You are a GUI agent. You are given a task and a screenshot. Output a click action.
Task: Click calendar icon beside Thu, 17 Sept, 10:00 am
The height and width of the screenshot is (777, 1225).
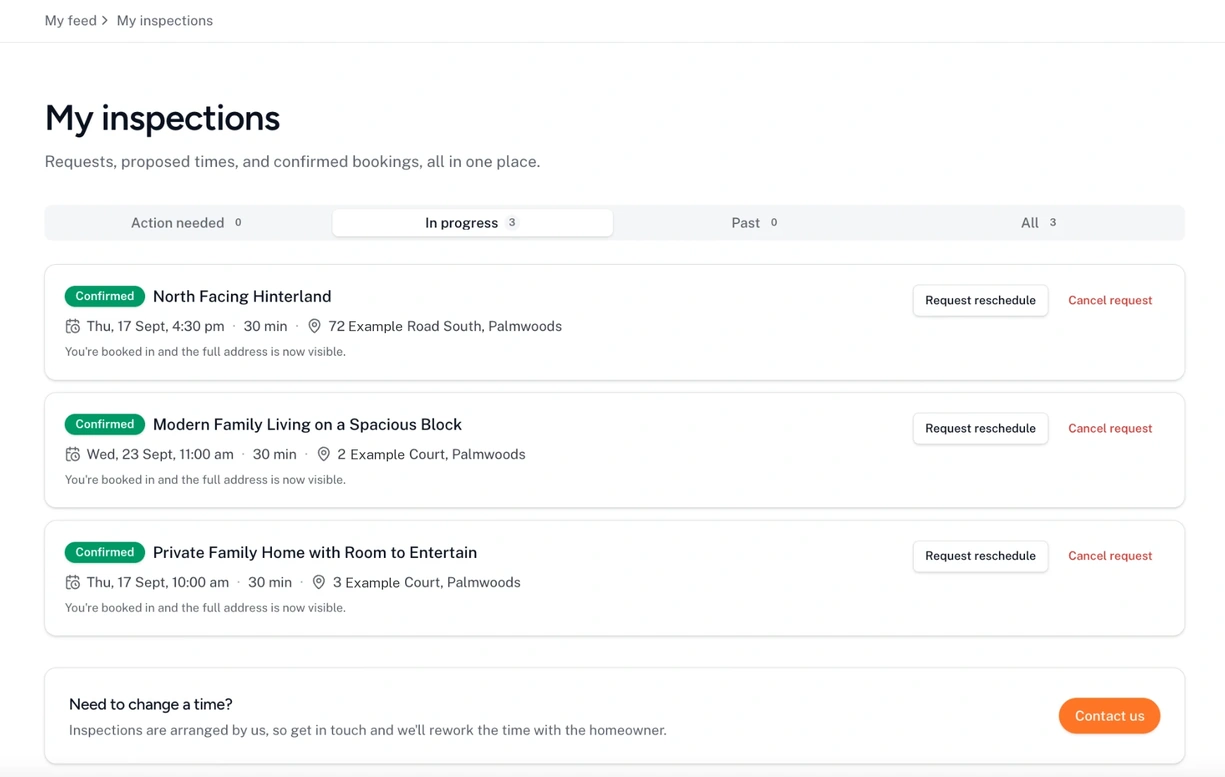pos(72,582)
